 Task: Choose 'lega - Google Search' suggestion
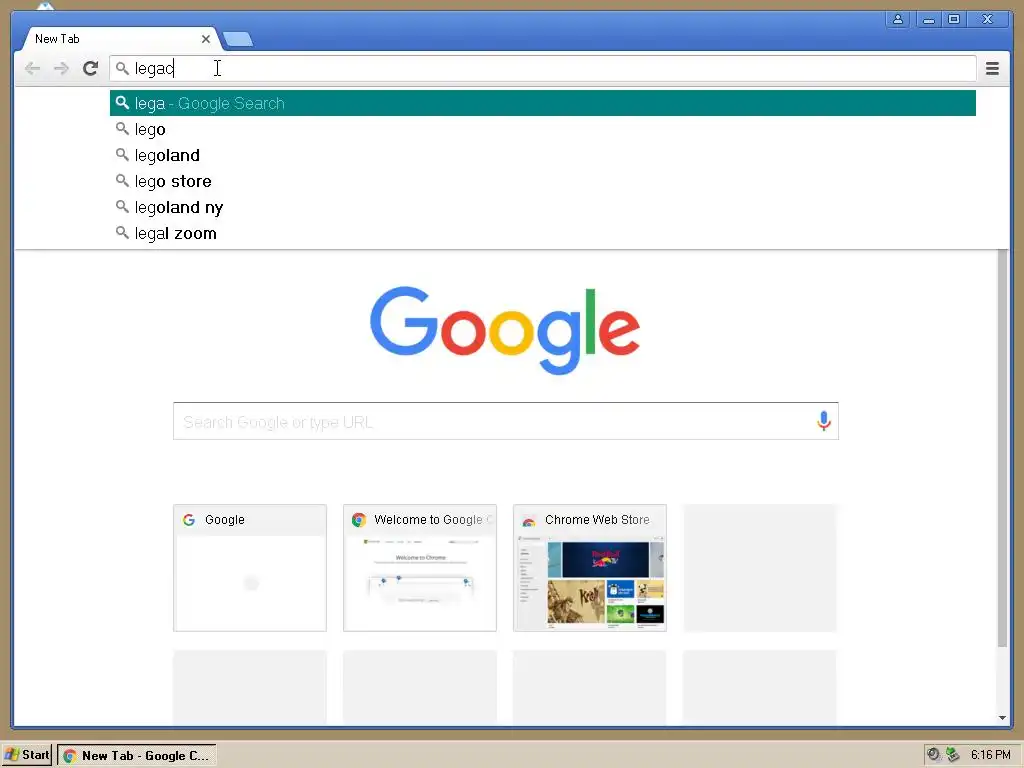(x=542, y=103)
